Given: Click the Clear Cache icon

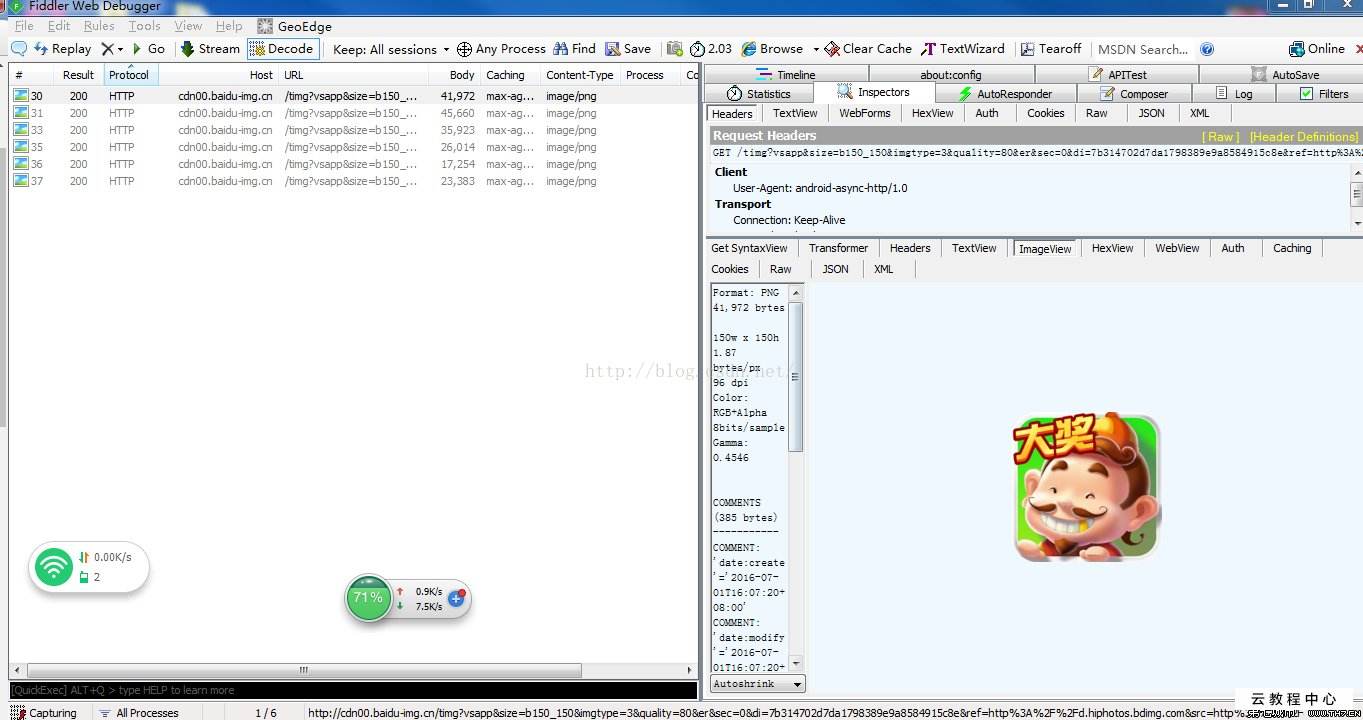Looking at the screenshot, I should click(832, 48).
